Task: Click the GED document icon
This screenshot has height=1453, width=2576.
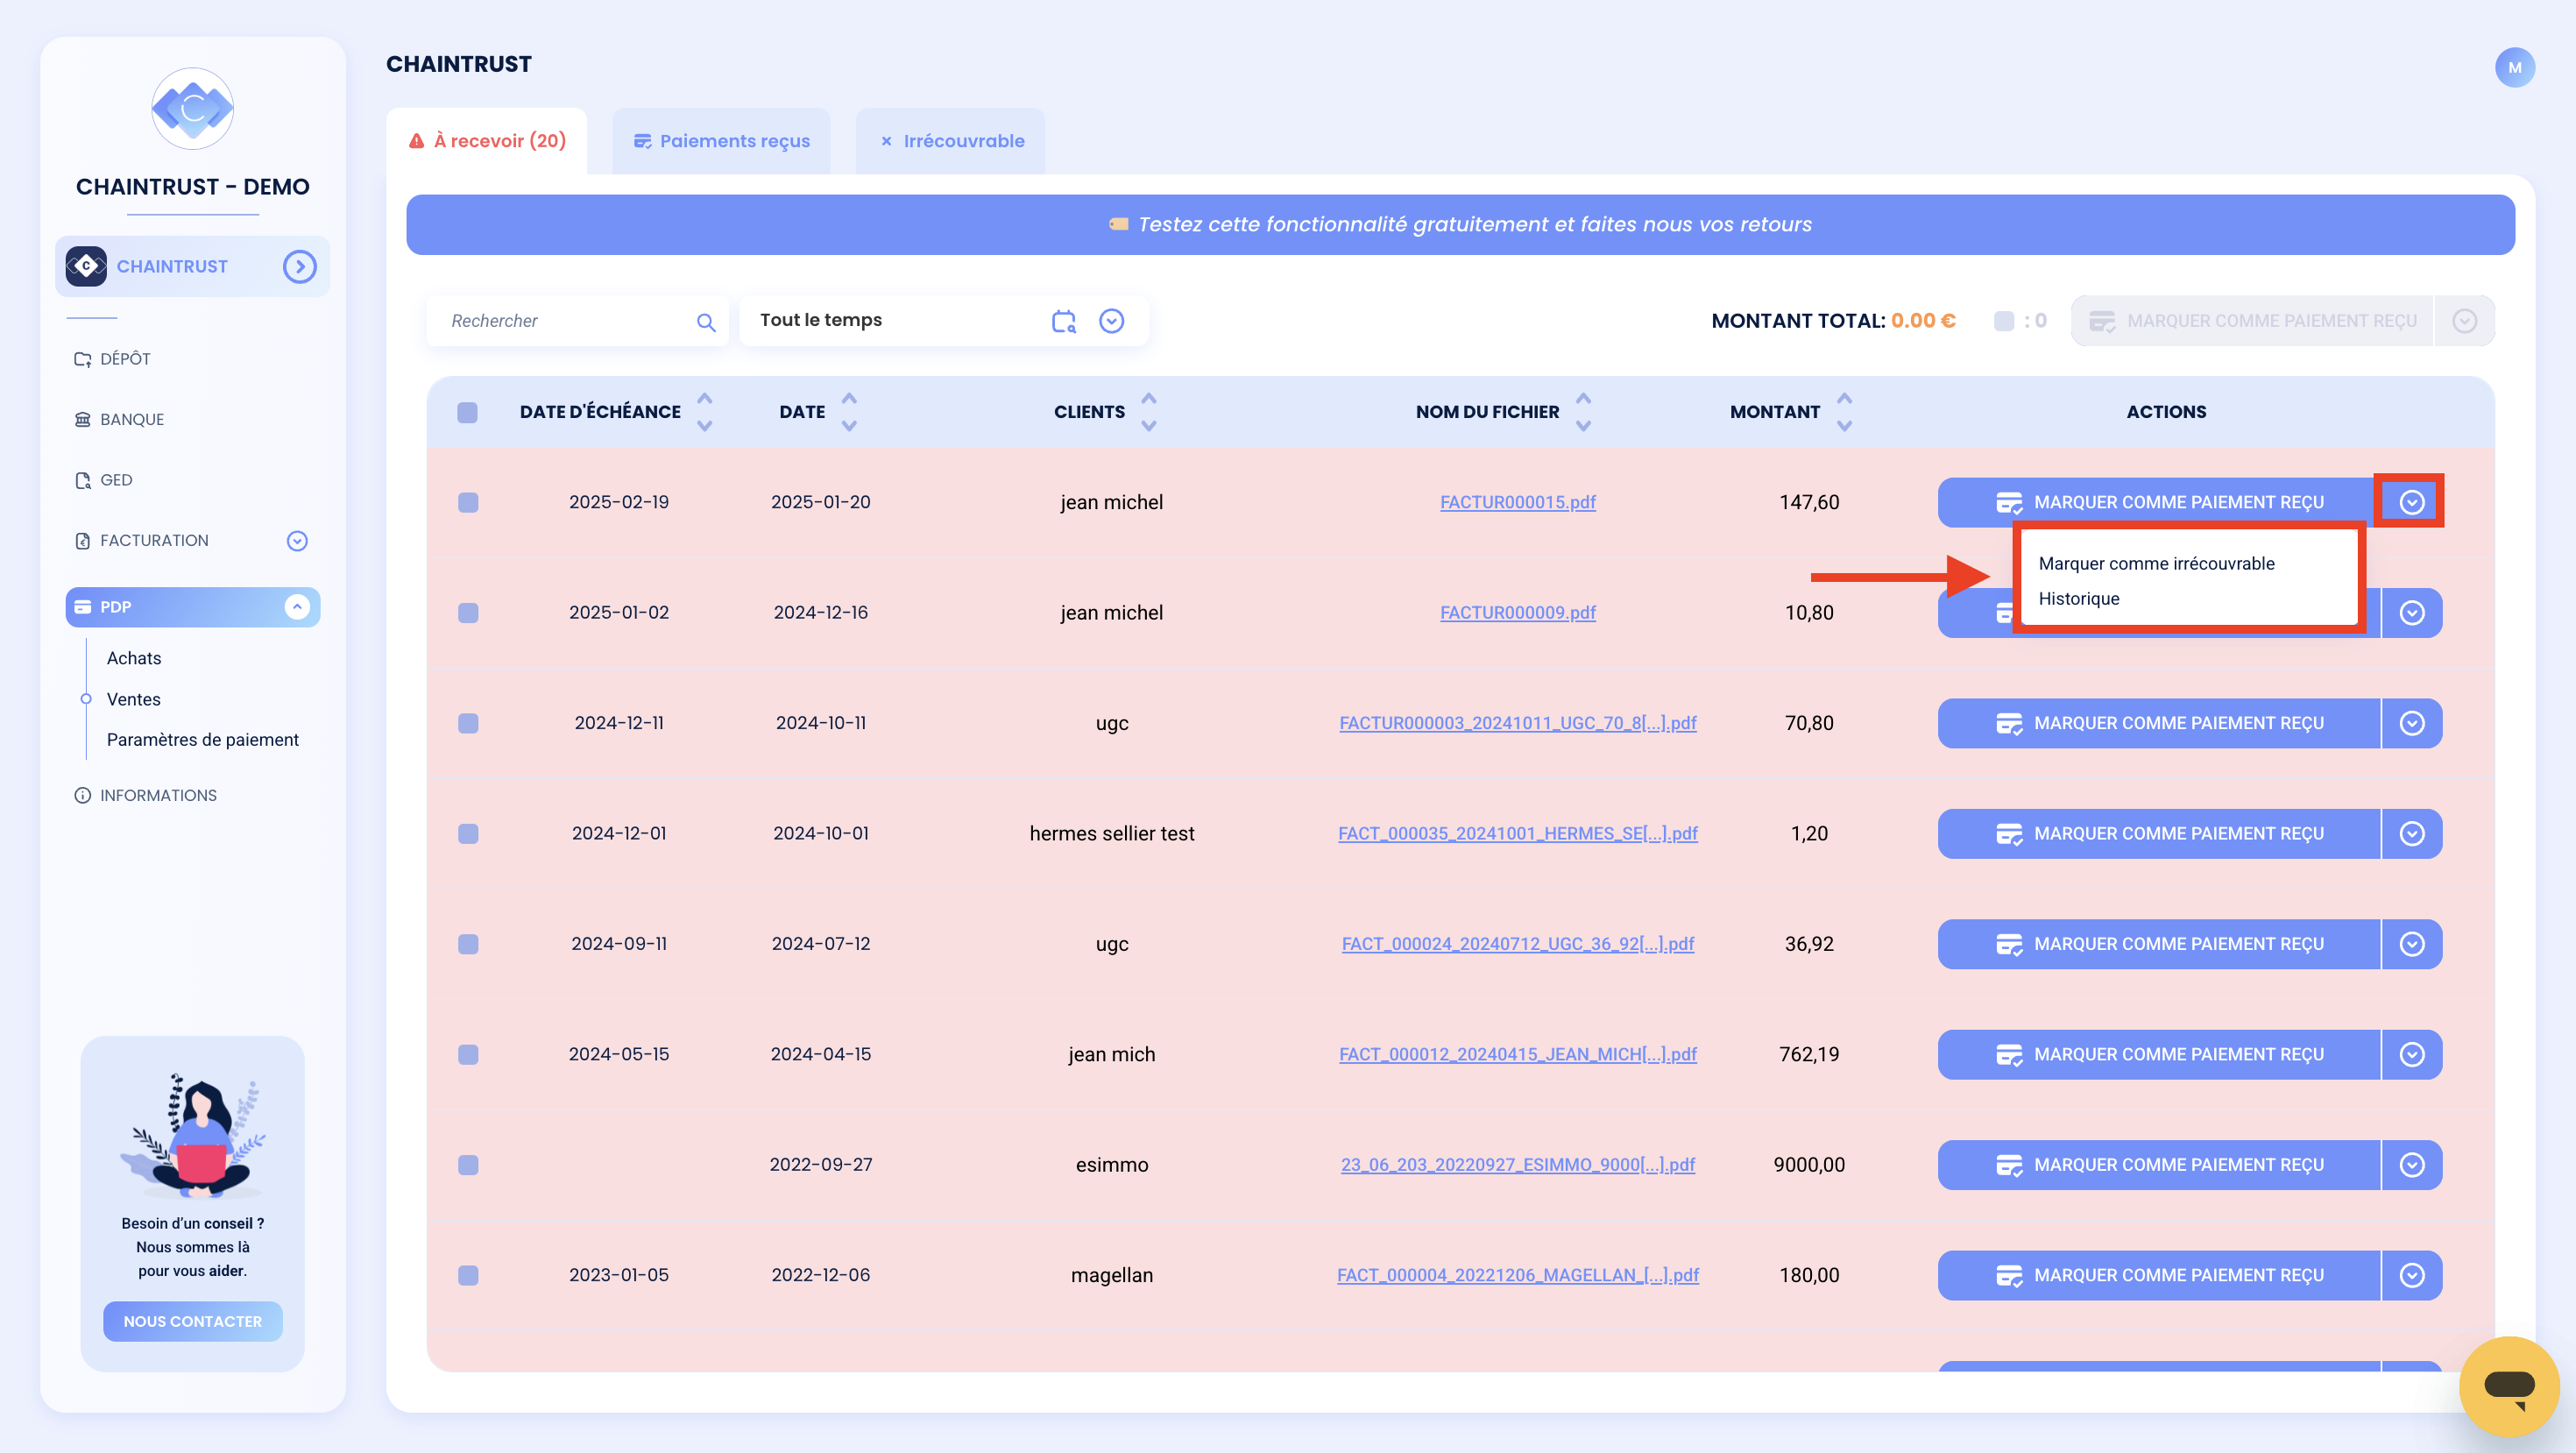Action: [x=83, y=480]
